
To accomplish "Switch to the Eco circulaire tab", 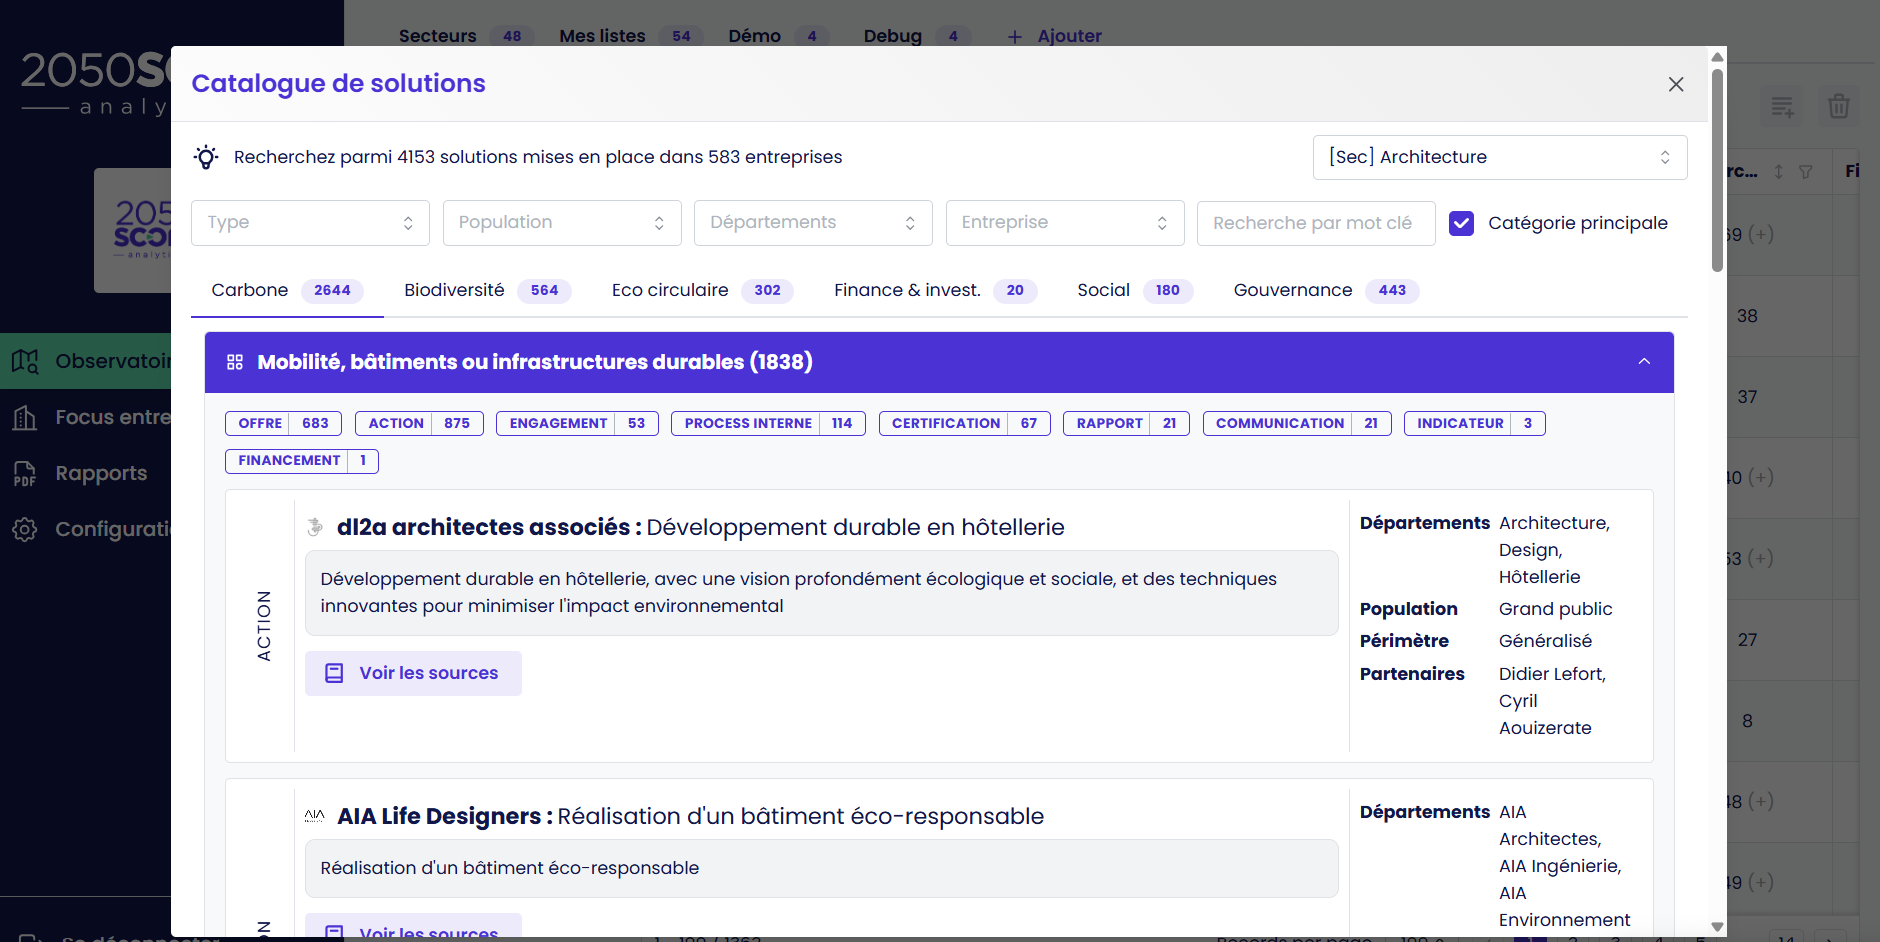I will click(702, 290).
